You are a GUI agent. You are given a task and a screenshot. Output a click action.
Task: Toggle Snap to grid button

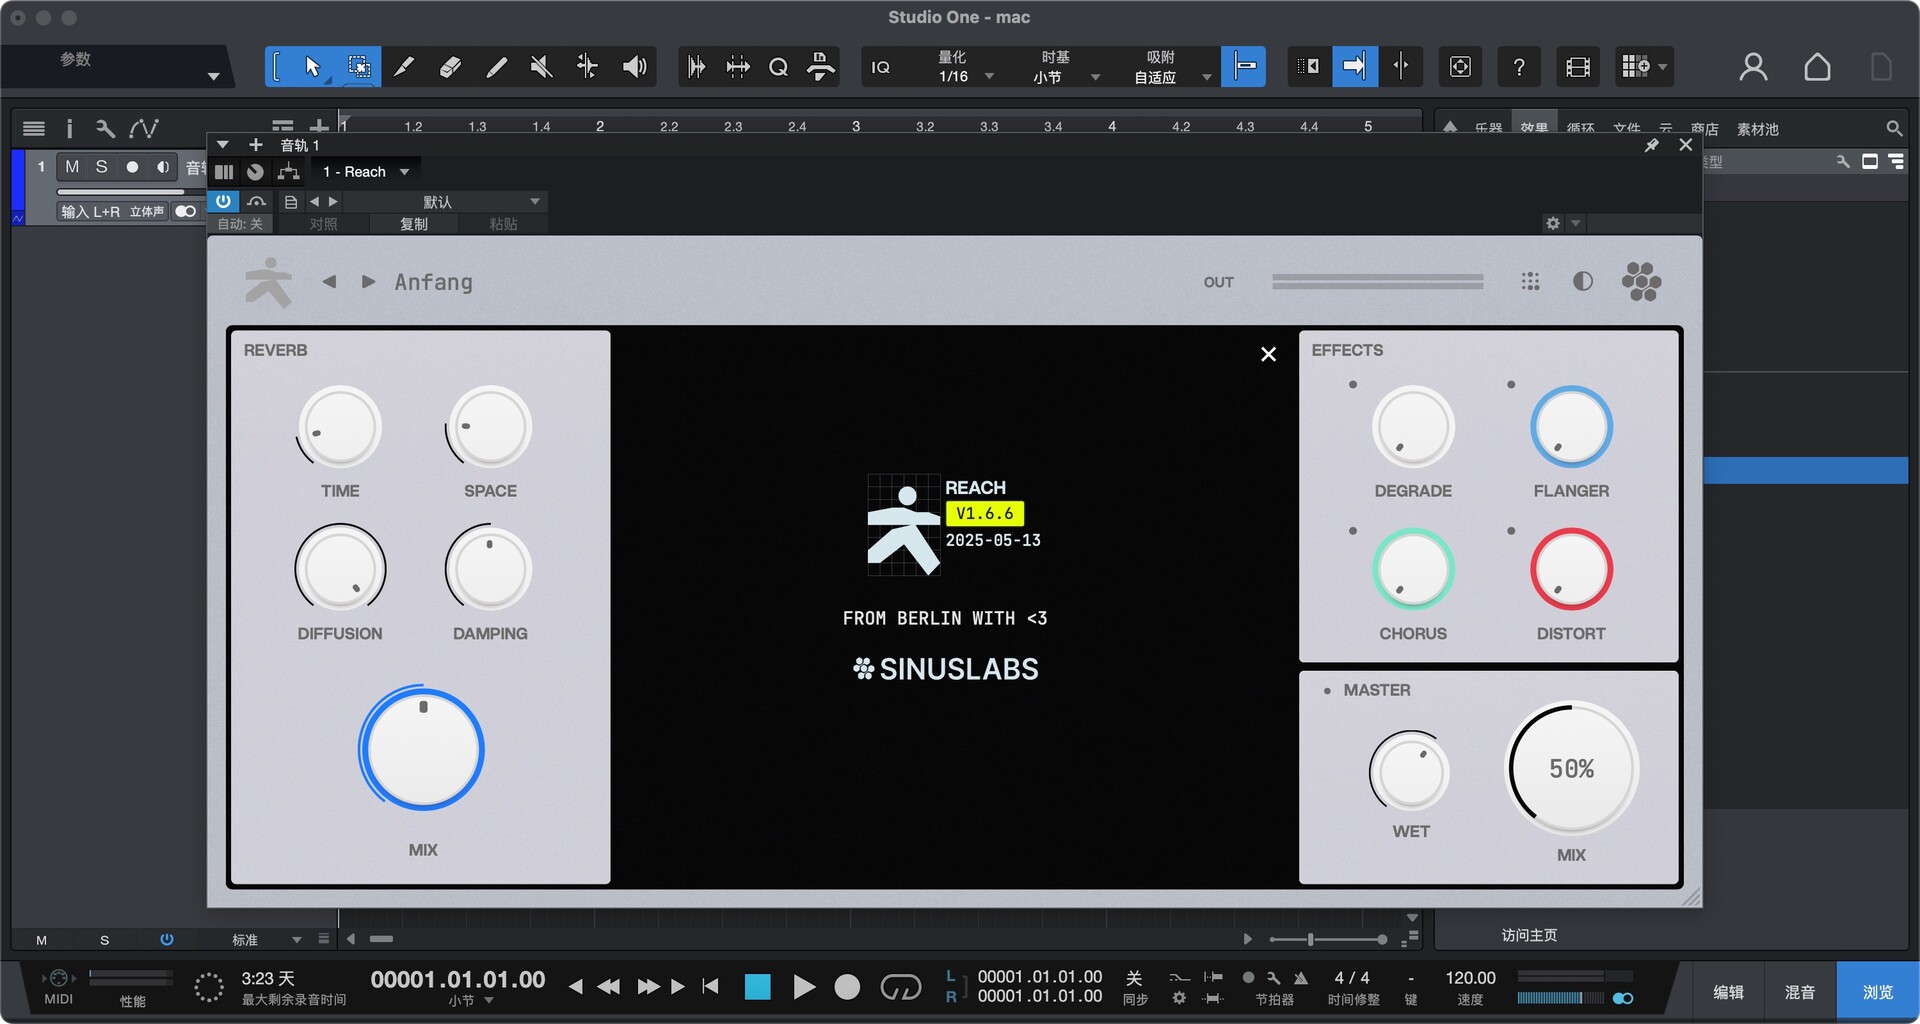(x=1244, y=67)
